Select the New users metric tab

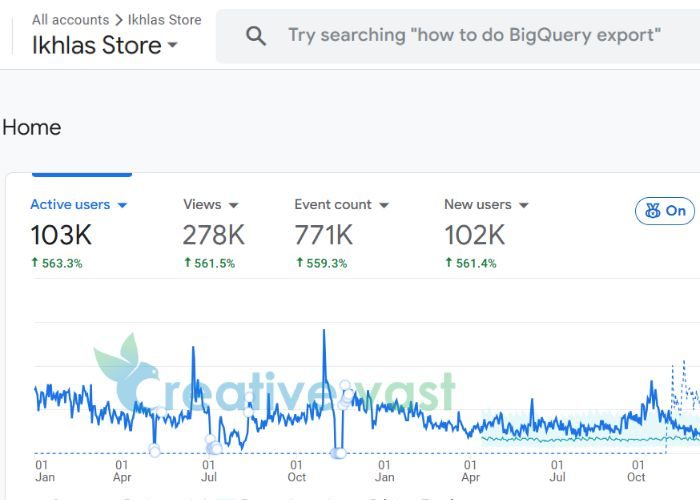coord(478,204)
